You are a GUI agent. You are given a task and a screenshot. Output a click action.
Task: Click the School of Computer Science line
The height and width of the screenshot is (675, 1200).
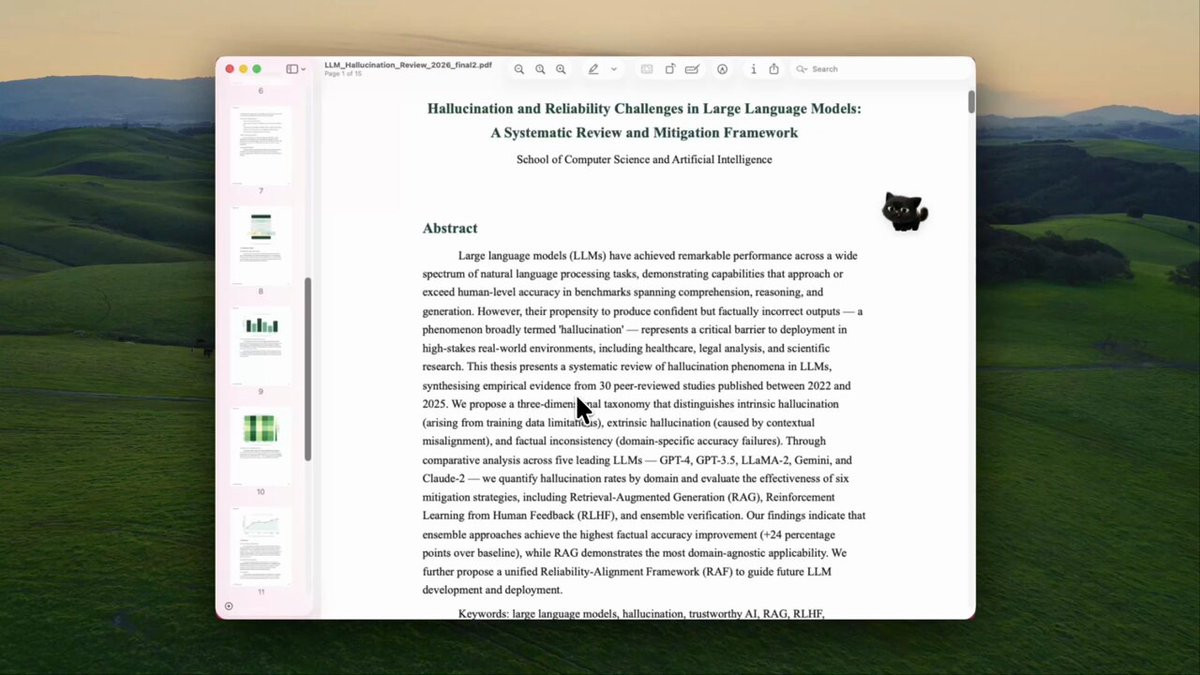[644, 159]
